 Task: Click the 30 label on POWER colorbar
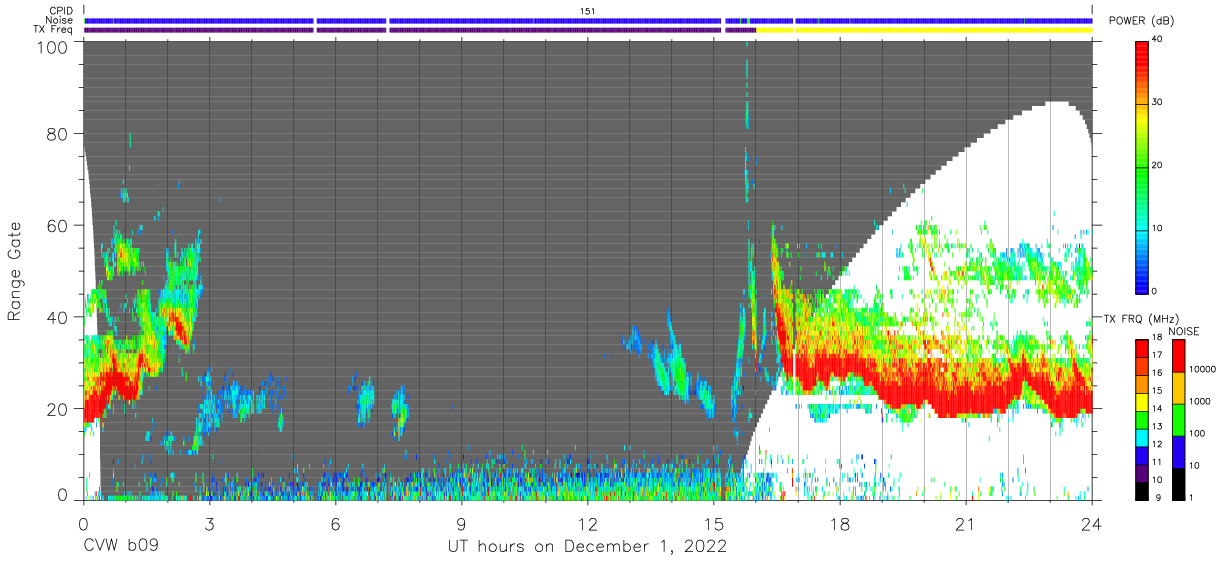pyautogui.click(x=1158, y=102)
